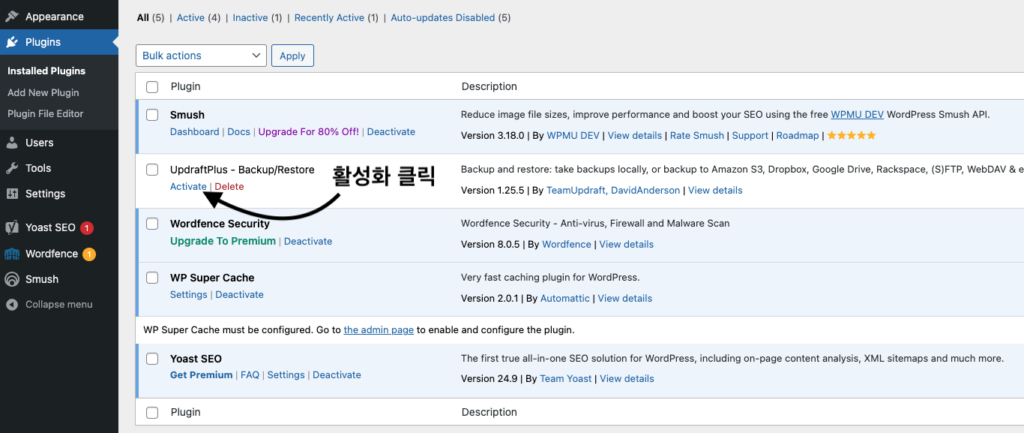Image resolution: width=1024 pixels, height=433 pixels.
Task: Open Add New Plugin submenu item
Action: point(43,92)
